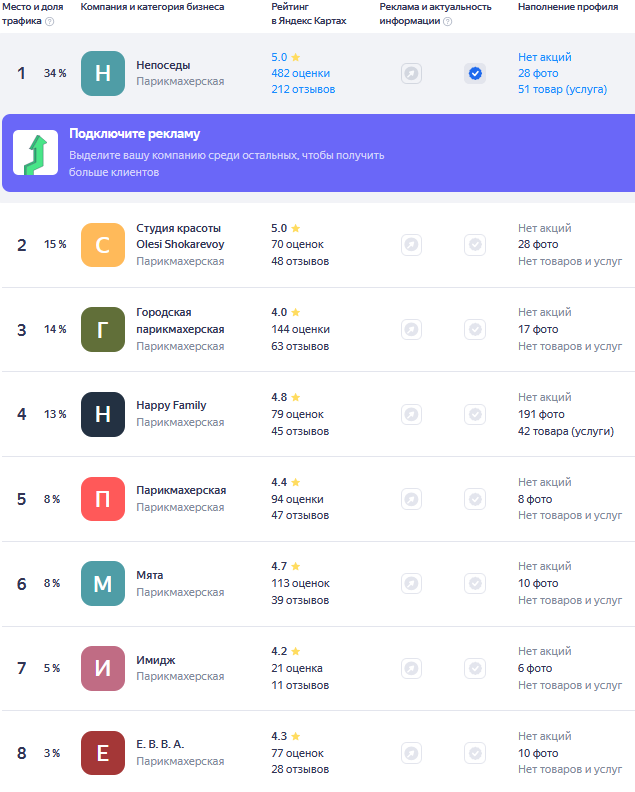Click advertising status icon in Городская парикмахерская row
635x792 pixels.
(412, 330)
